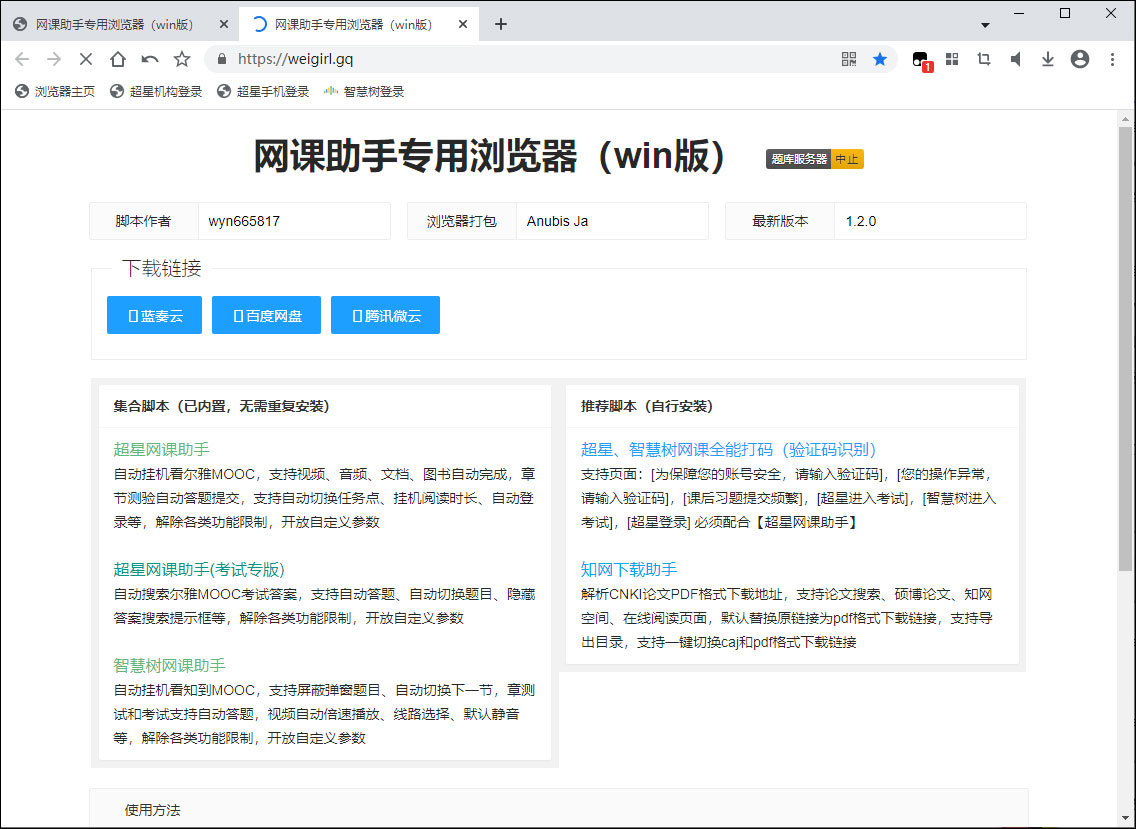Open the downloads arrow icon
Viewport: 1136px width, 829px height.
1048,59
